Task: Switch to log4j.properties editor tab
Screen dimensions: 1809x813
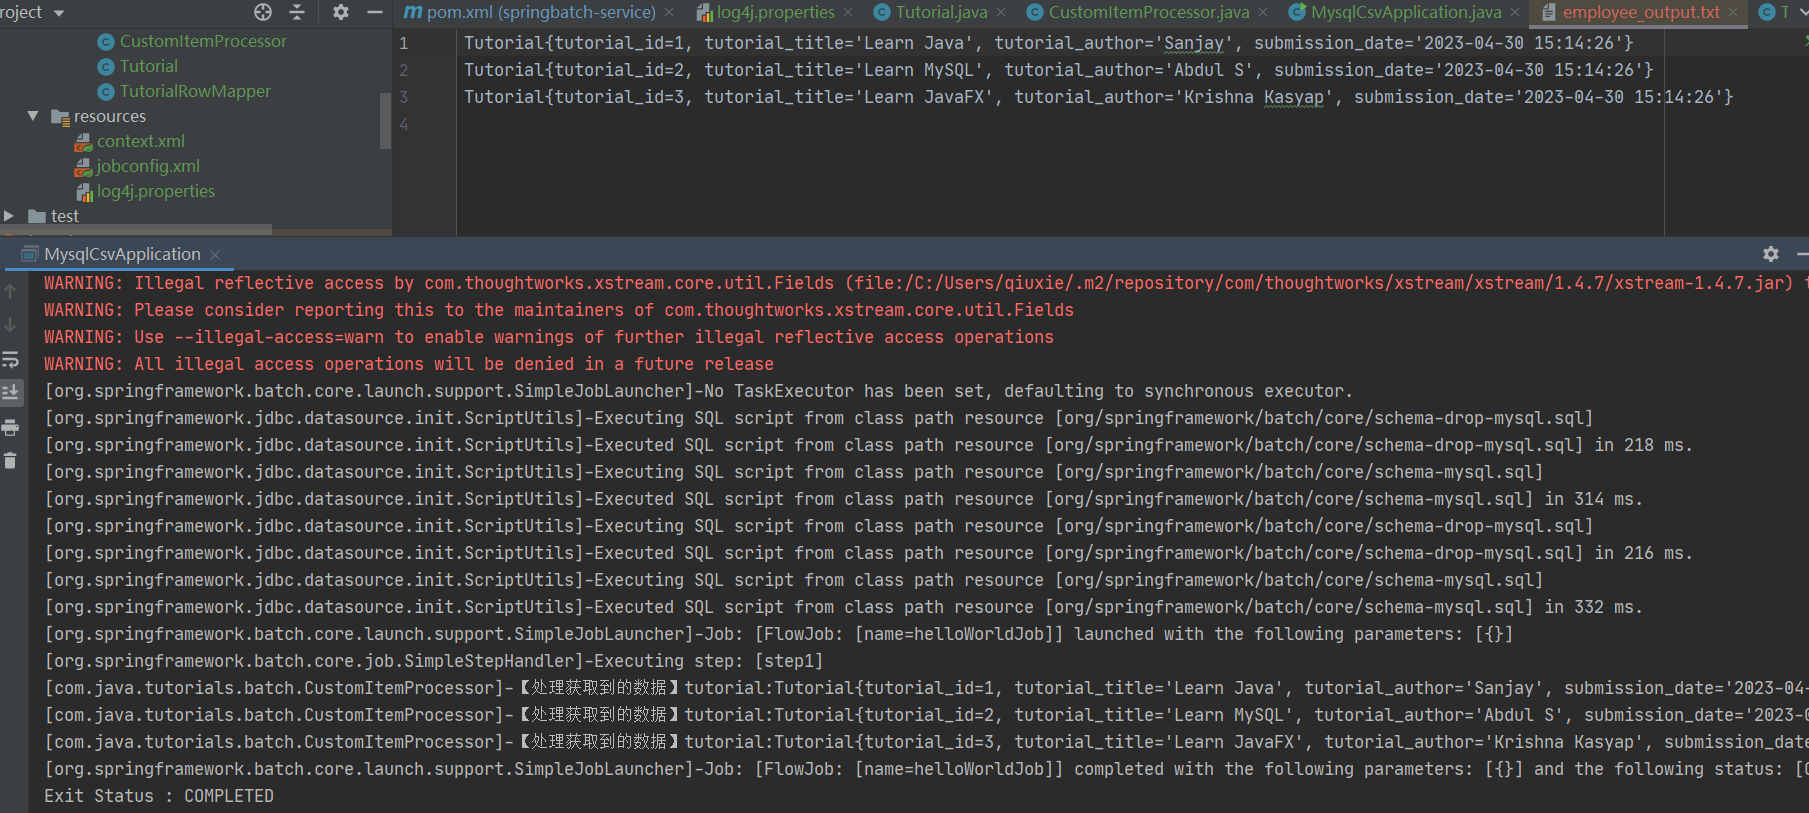Action: point(775,12)
